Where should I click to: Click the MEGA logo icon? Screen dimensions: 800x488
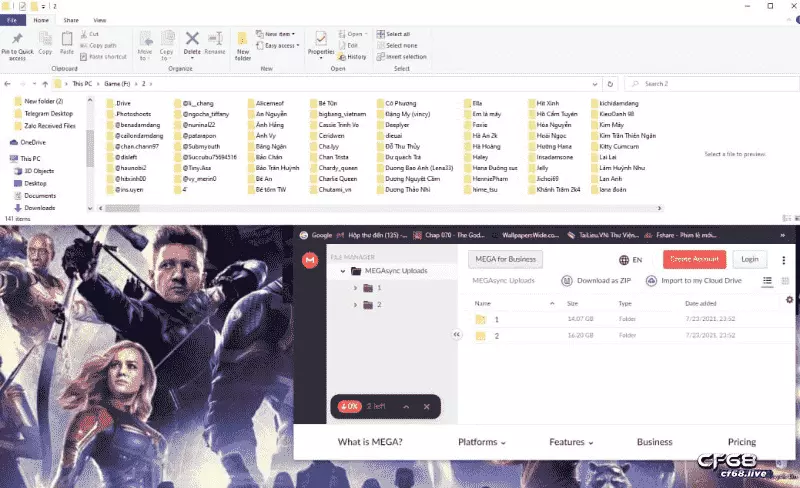[310, 260]
